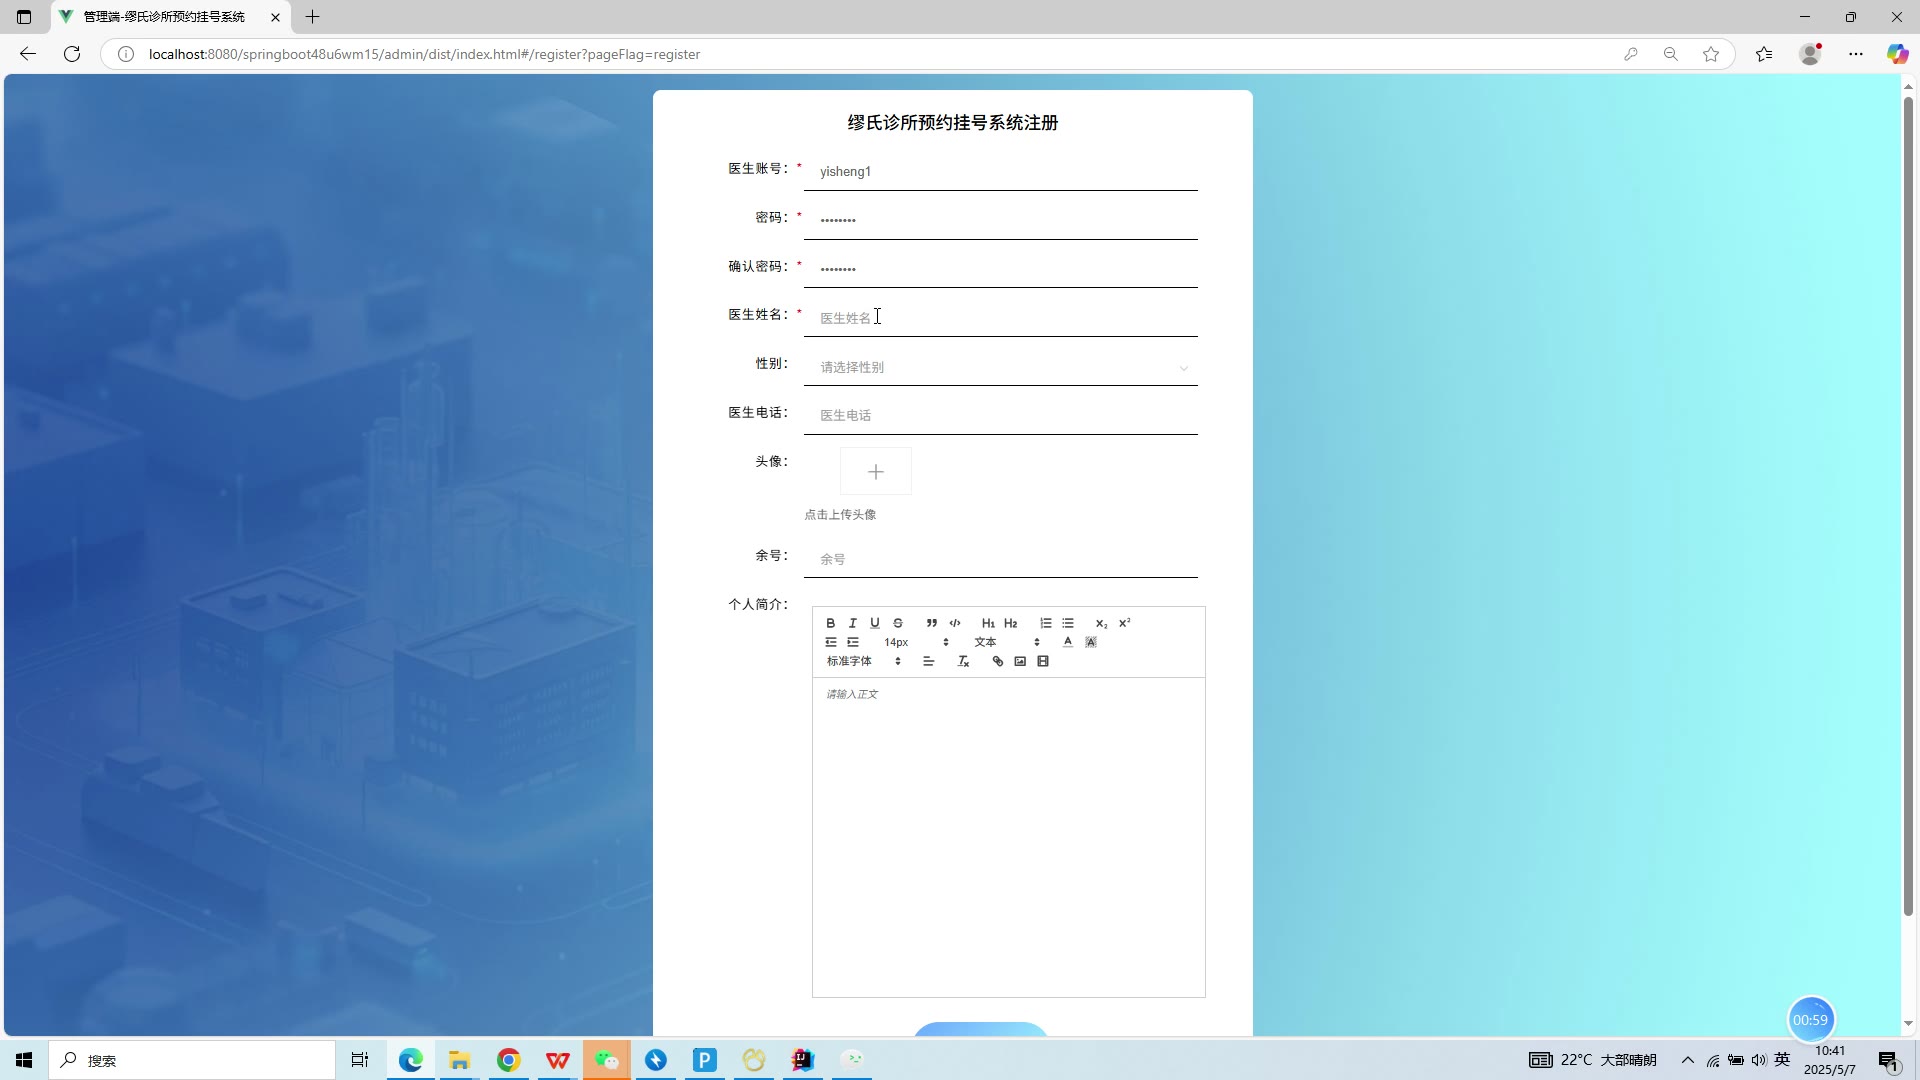Insert a link in the editor
1920x1080 pixels.
[x=997, y=661]
